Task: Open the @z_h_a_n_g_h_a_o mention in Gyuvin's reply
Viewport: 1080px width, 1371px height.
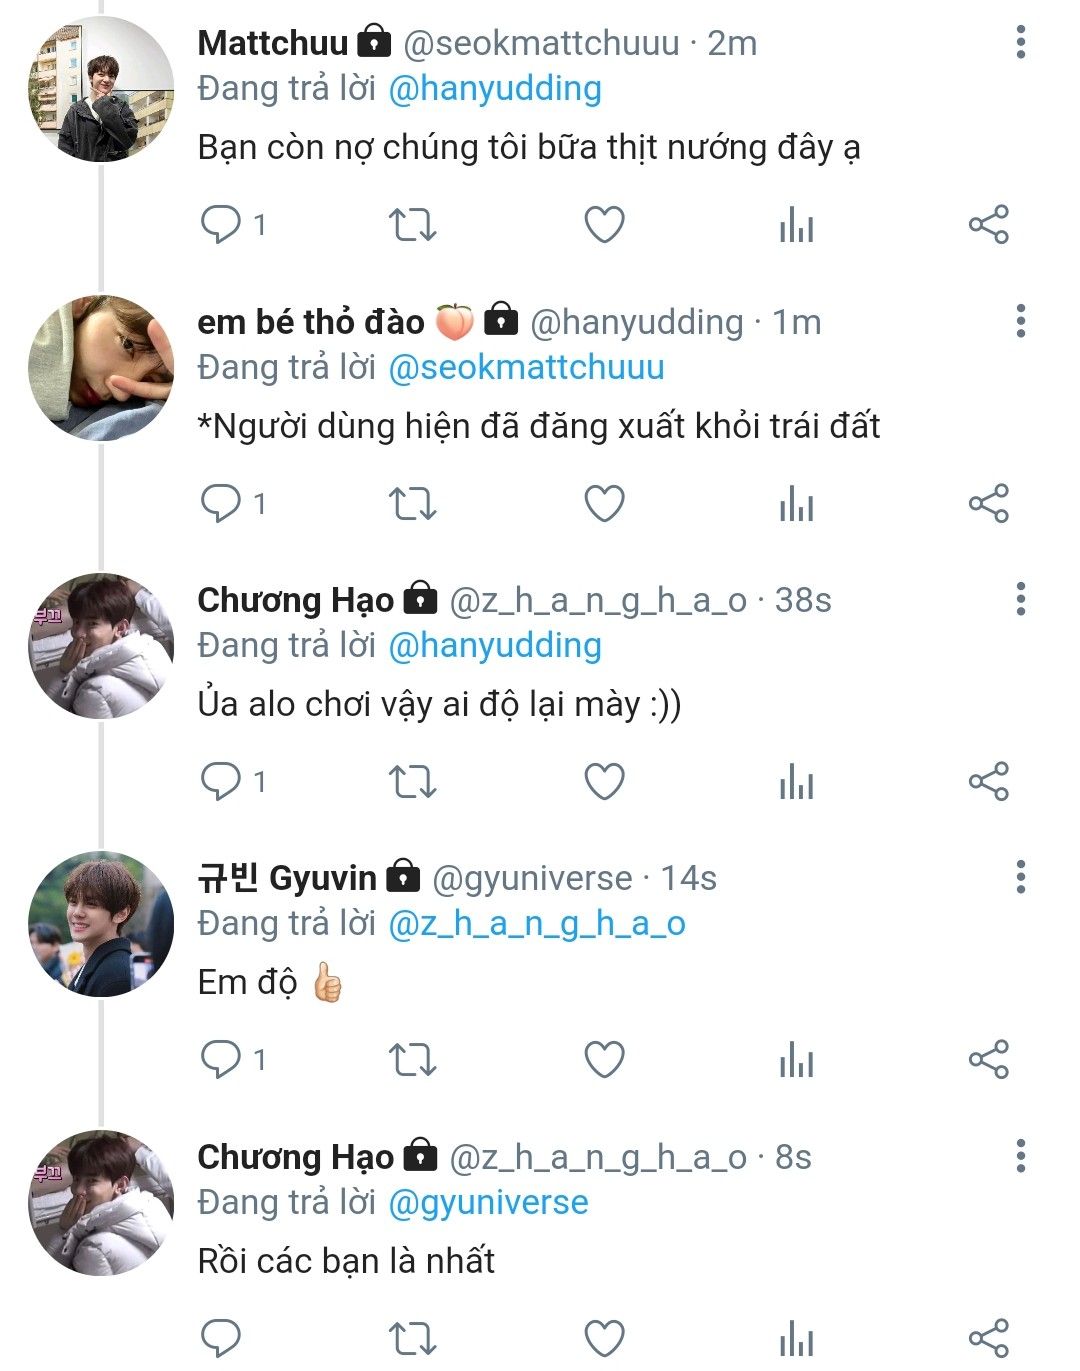Action: click(537, 924)
